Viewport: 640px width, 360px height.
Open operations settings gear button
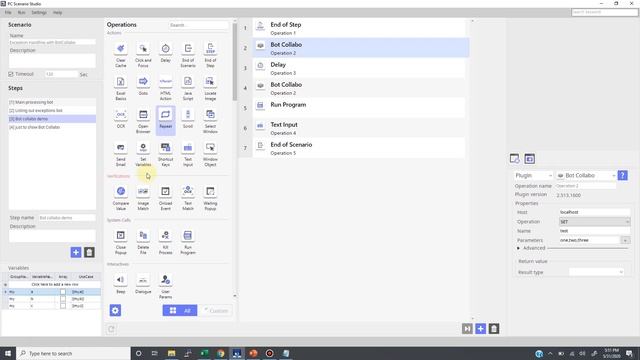click(115, 311)
